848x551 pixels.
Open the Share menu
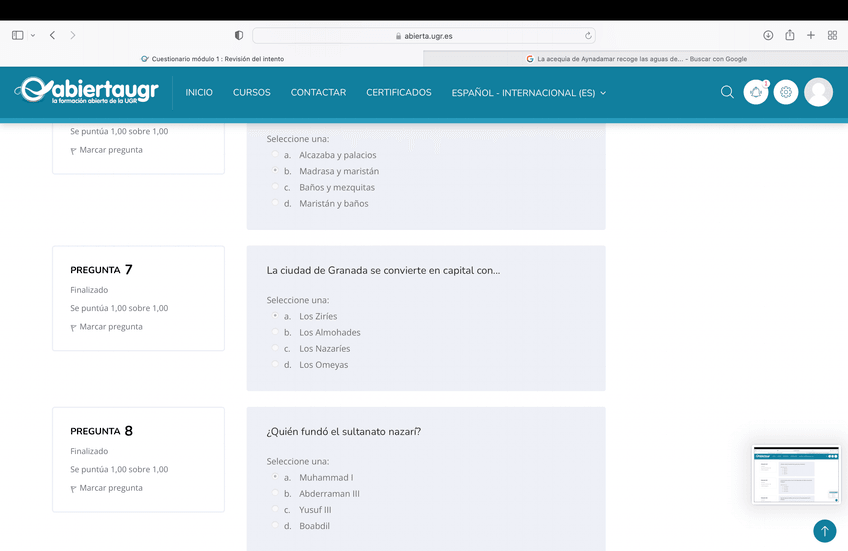point(790,35)
